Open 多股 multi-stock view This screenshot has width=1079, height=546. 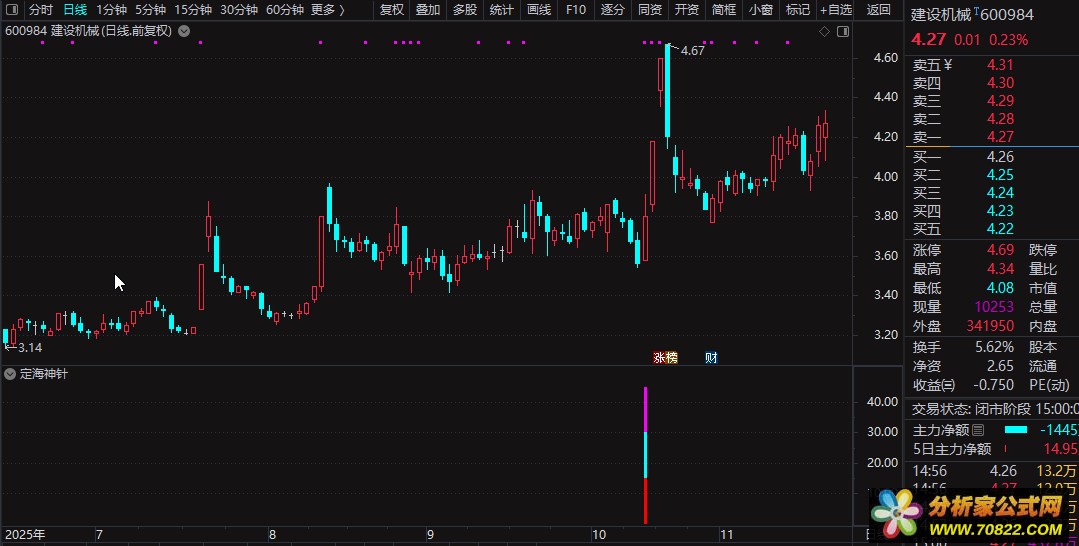[464, 10]
